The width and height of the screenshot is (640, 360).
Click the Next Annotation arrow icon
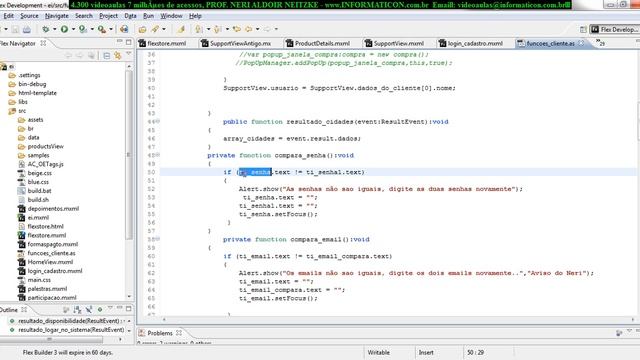(198, 29)
